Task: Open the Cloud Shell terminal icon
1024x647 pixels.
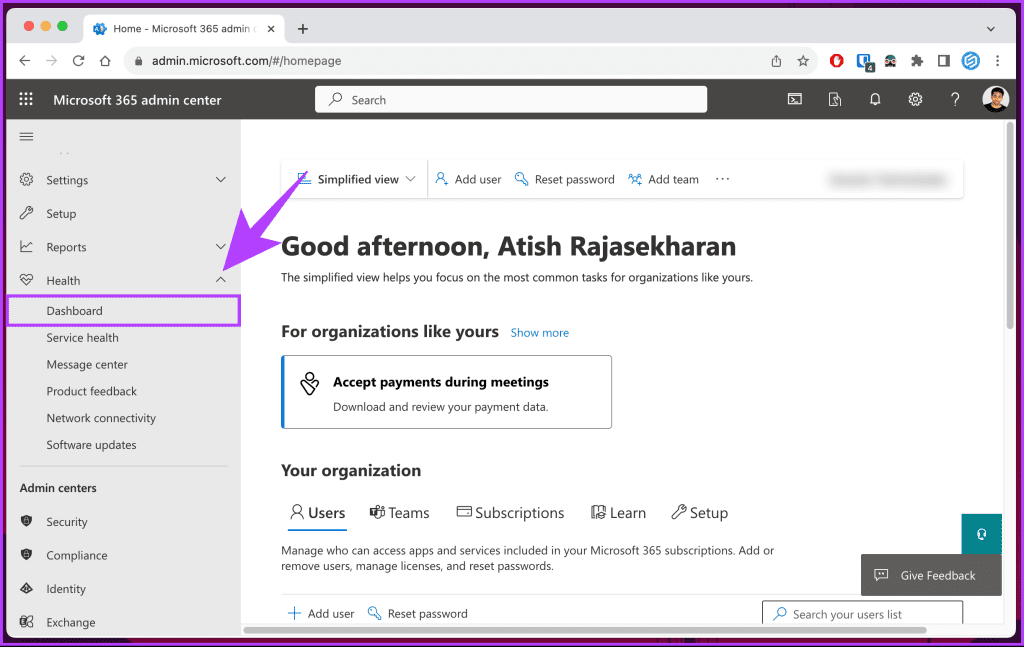Action: point(793,99)
